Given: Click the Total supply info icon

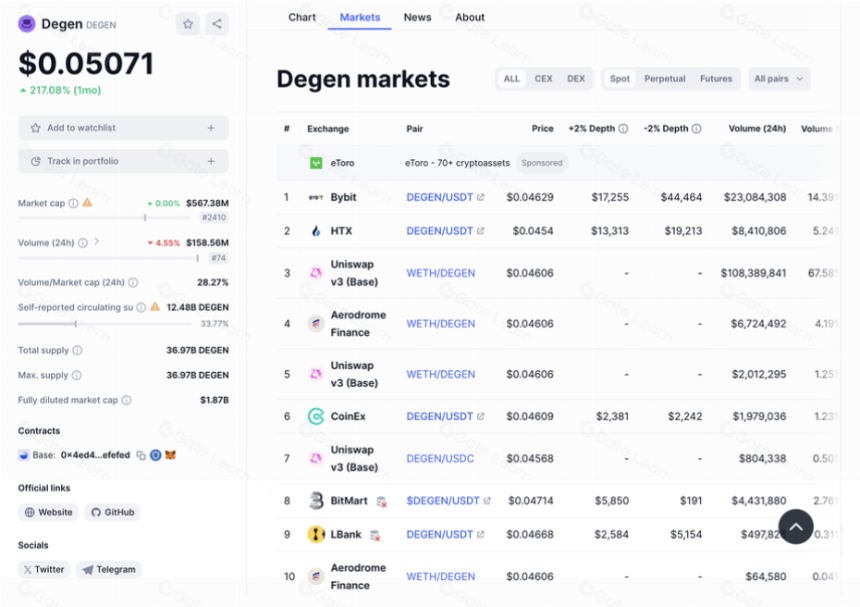Looking at the screenshot, I should pos(77,350).
